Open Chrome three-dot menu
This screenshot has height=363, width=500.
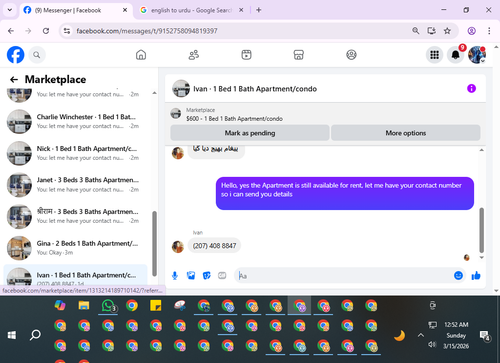[489, 31]
